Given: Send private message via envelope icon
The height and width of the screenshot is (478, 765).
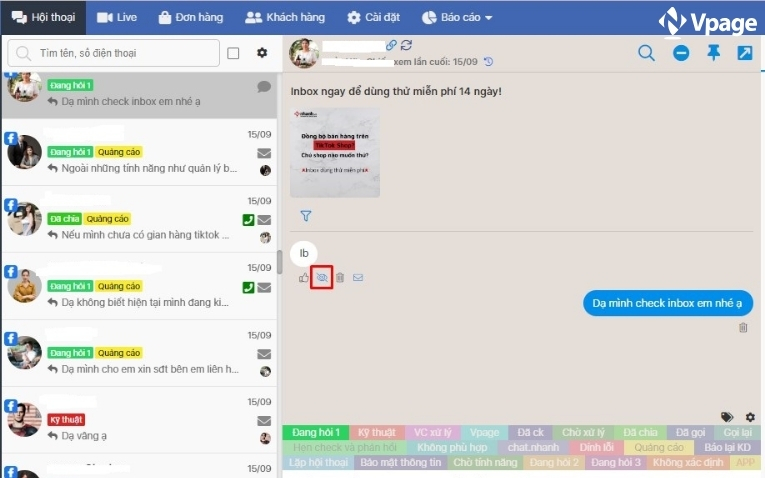Looking at the screenshot, I should click(358, 278).
